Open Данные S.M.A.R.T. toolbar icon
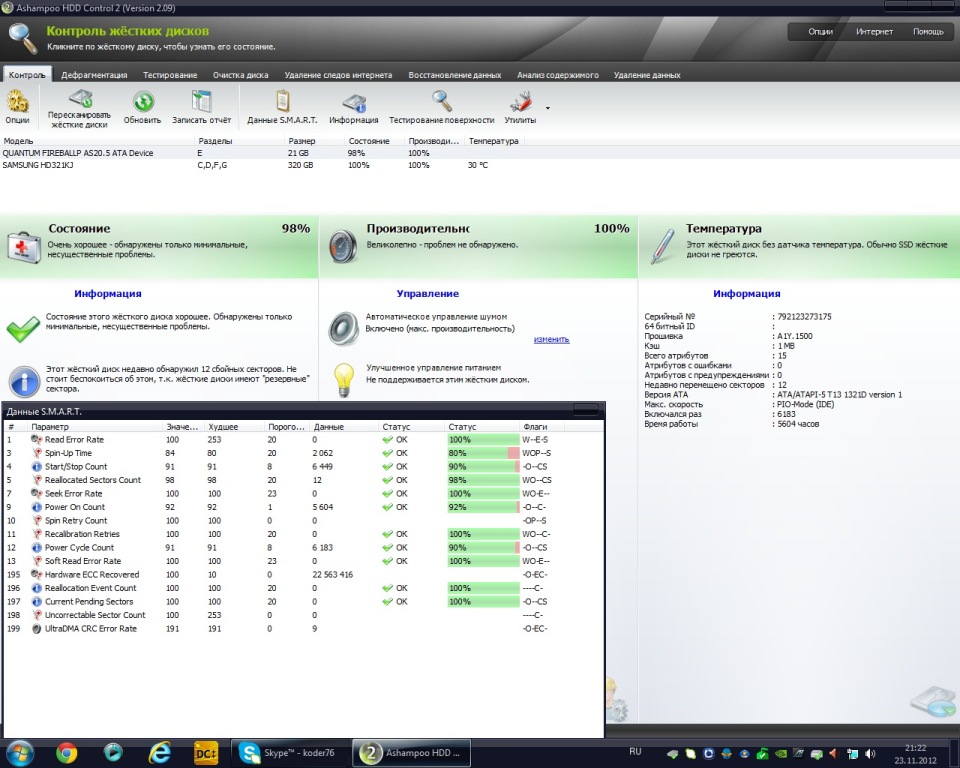The image size is (960, 768). [x=282, y=102]
